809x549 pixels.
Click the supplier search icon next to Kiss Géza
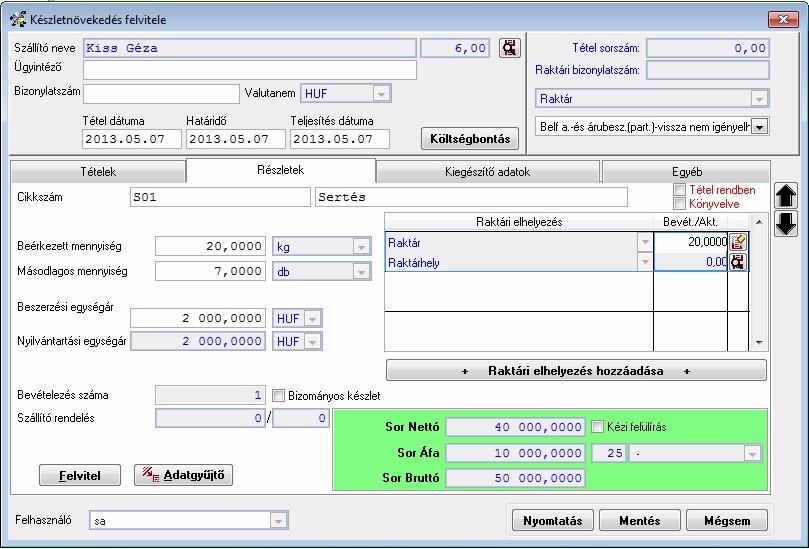[x=510, y=48]
